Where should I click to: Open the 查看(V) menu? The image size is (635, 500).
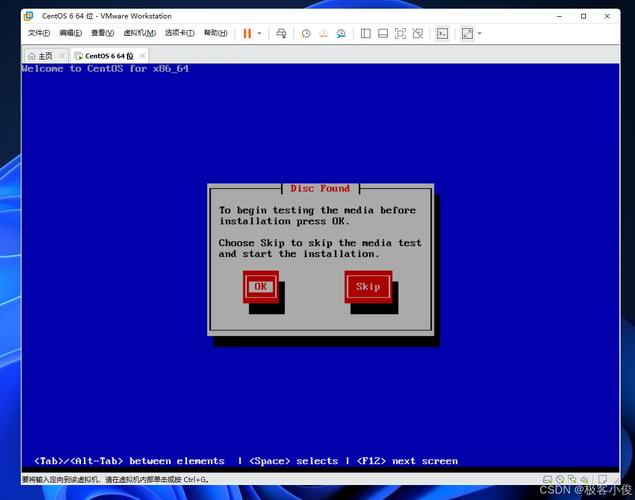pyautogui.click(x=102, y=33)
